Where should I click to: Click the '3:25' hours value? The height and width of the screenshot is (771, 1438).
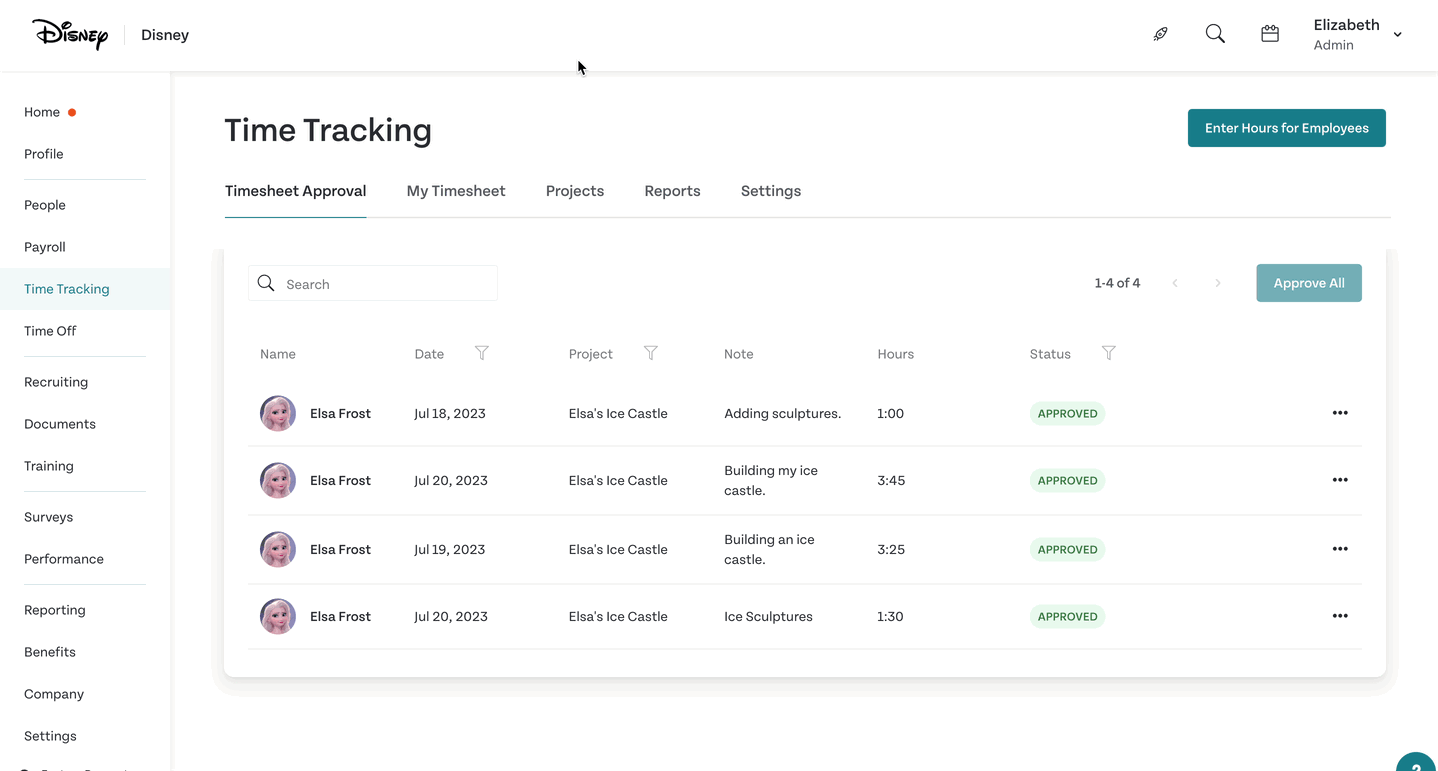coord(891,549)
